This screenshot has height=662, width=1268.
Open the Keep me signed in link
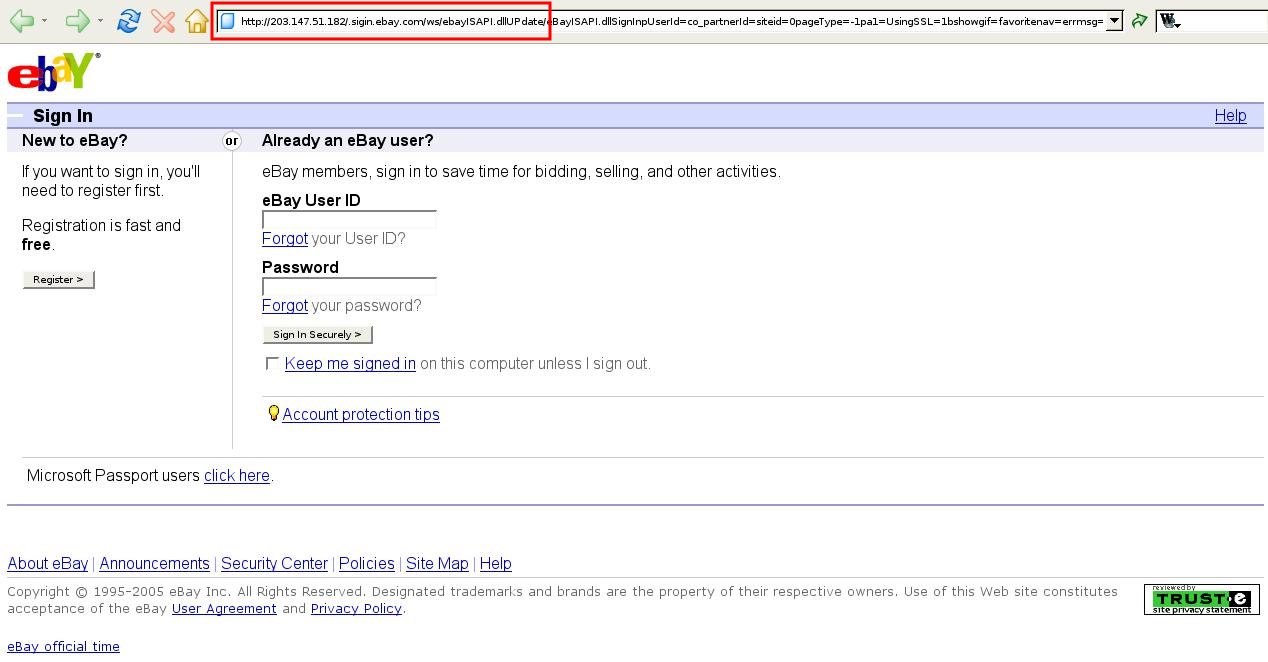pyautogui.click(x=350, y=363)
